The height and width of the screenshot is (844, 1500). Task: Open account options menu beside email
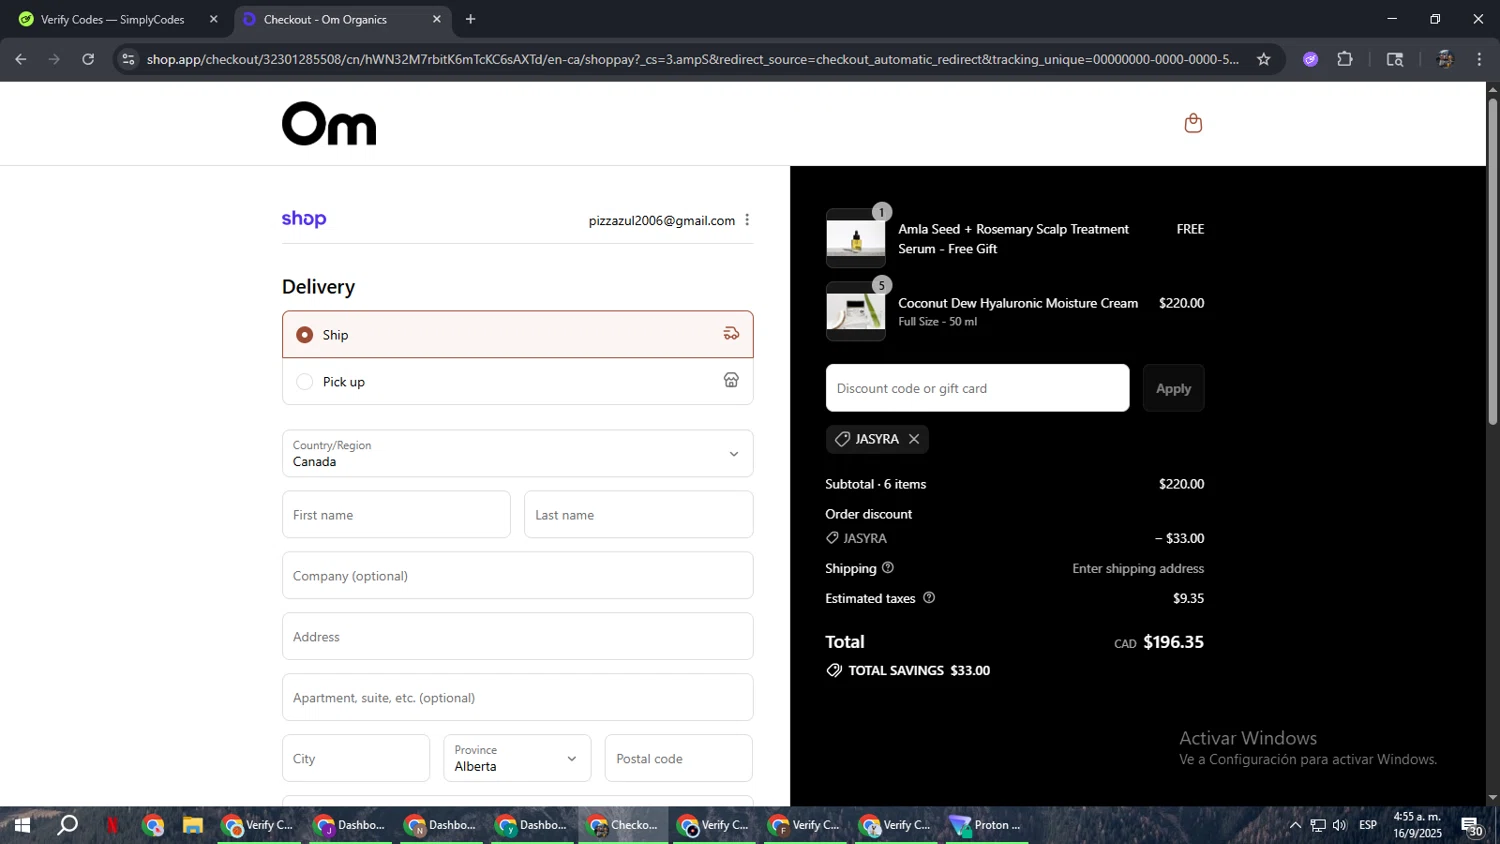click(x=747, y=220)
